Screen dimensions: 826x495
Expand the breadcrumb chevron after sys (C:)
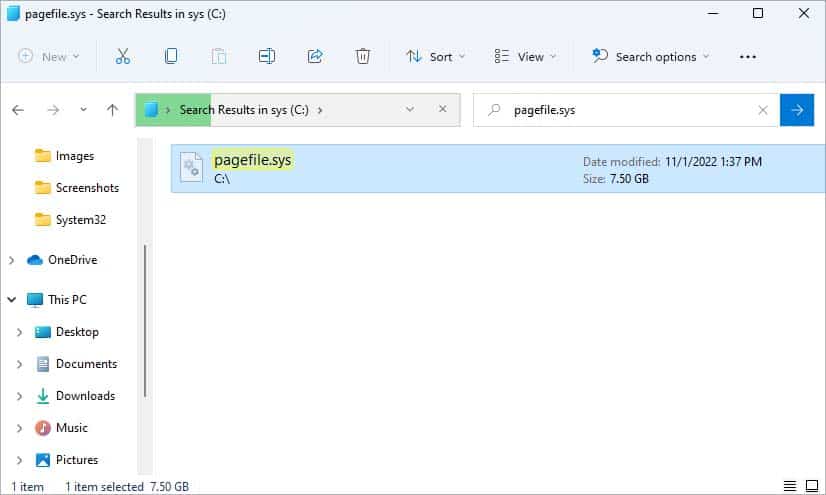coord(320,110)
